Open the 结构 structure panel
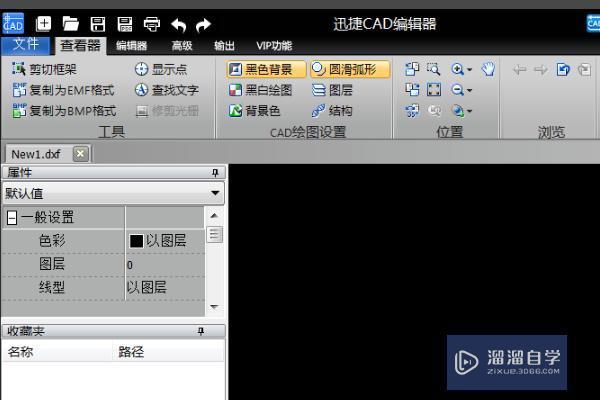 click(332, 111)
